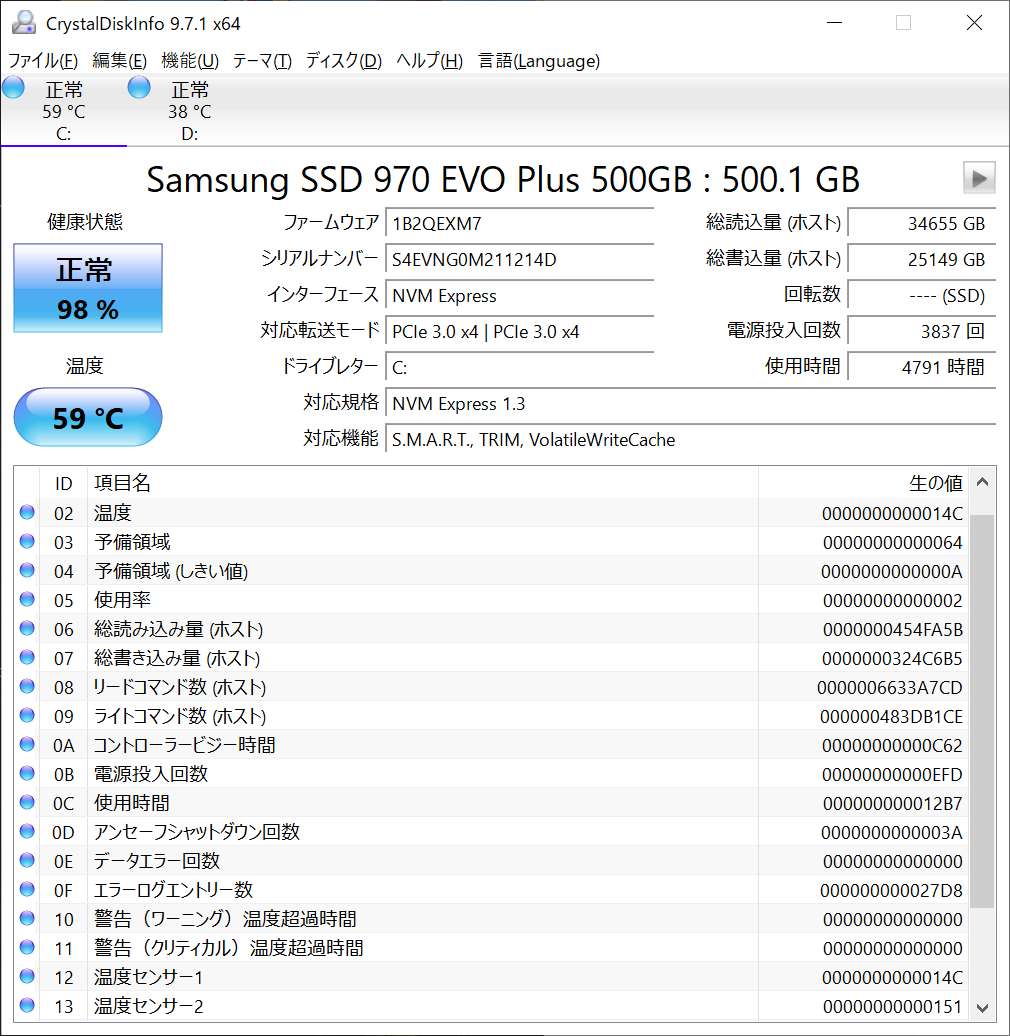Click the status orb for row 10 警告（ワーニング）温度超過時間

[27, 918]
